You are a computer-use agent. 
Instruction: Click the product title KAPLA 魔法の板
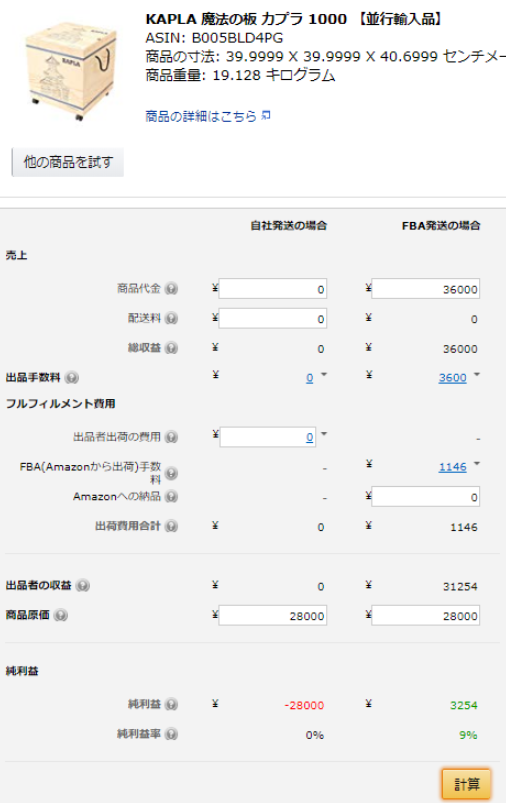[294, 19]
